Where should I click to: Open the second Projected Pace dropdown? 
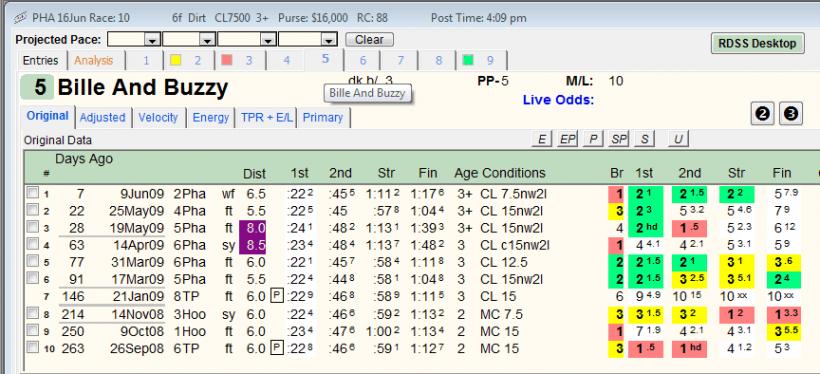[208, 40]
